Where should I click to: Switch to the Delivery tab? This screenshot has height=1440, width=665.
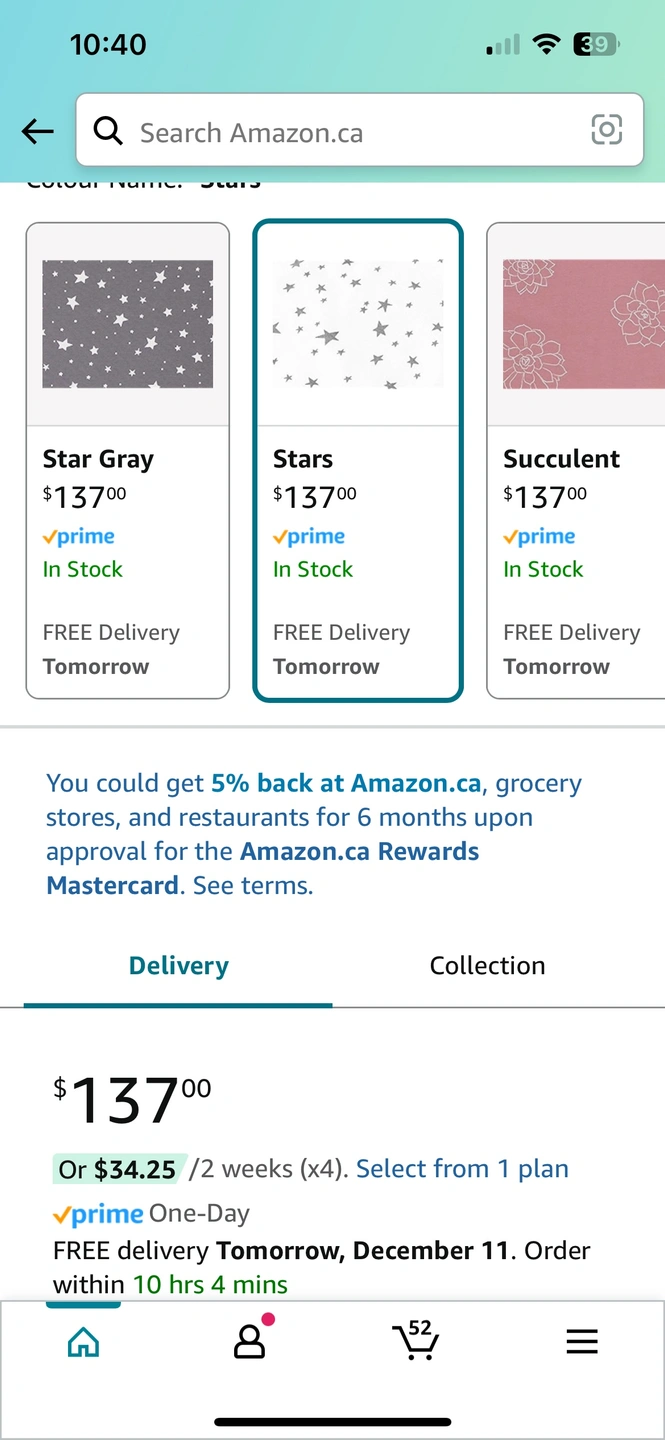[x=179, y=966]
